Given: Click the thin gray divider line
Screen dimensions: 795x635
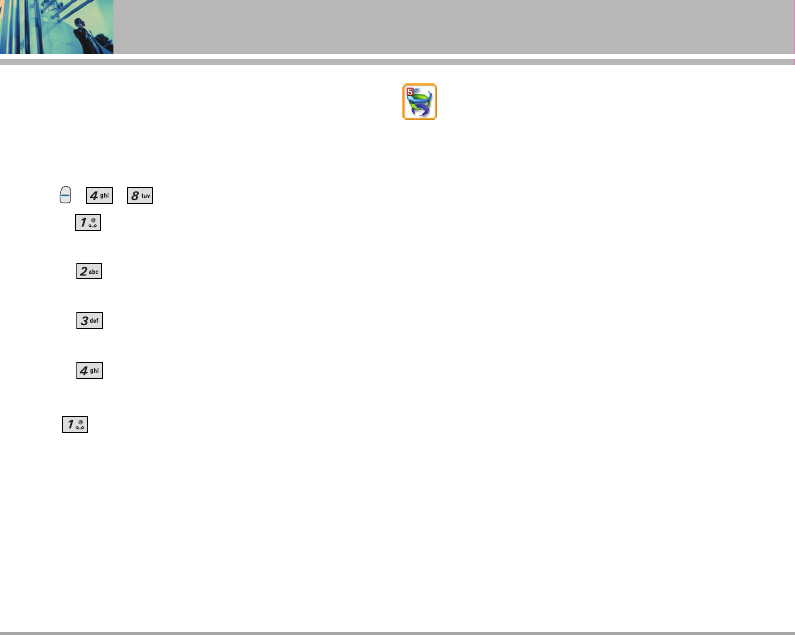Looking at the screenshot, I should [398, 62].
